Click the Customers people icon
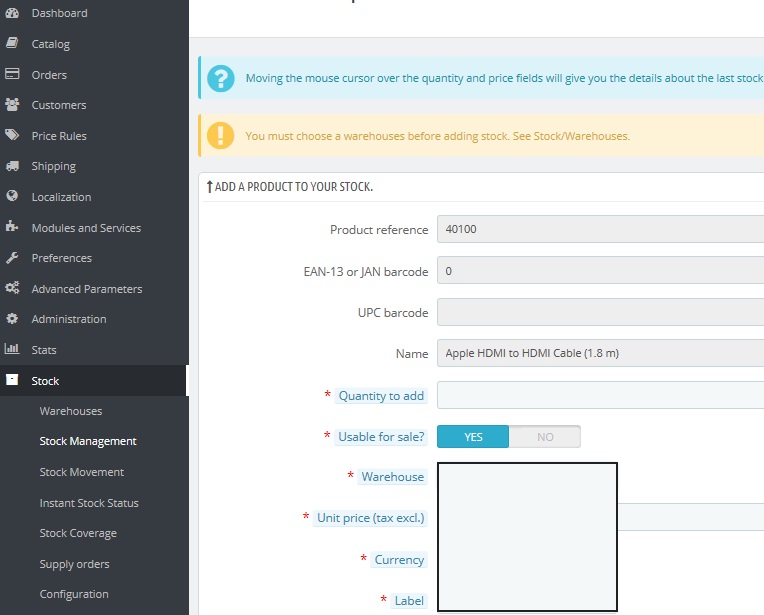 click(x=12, y=104)
